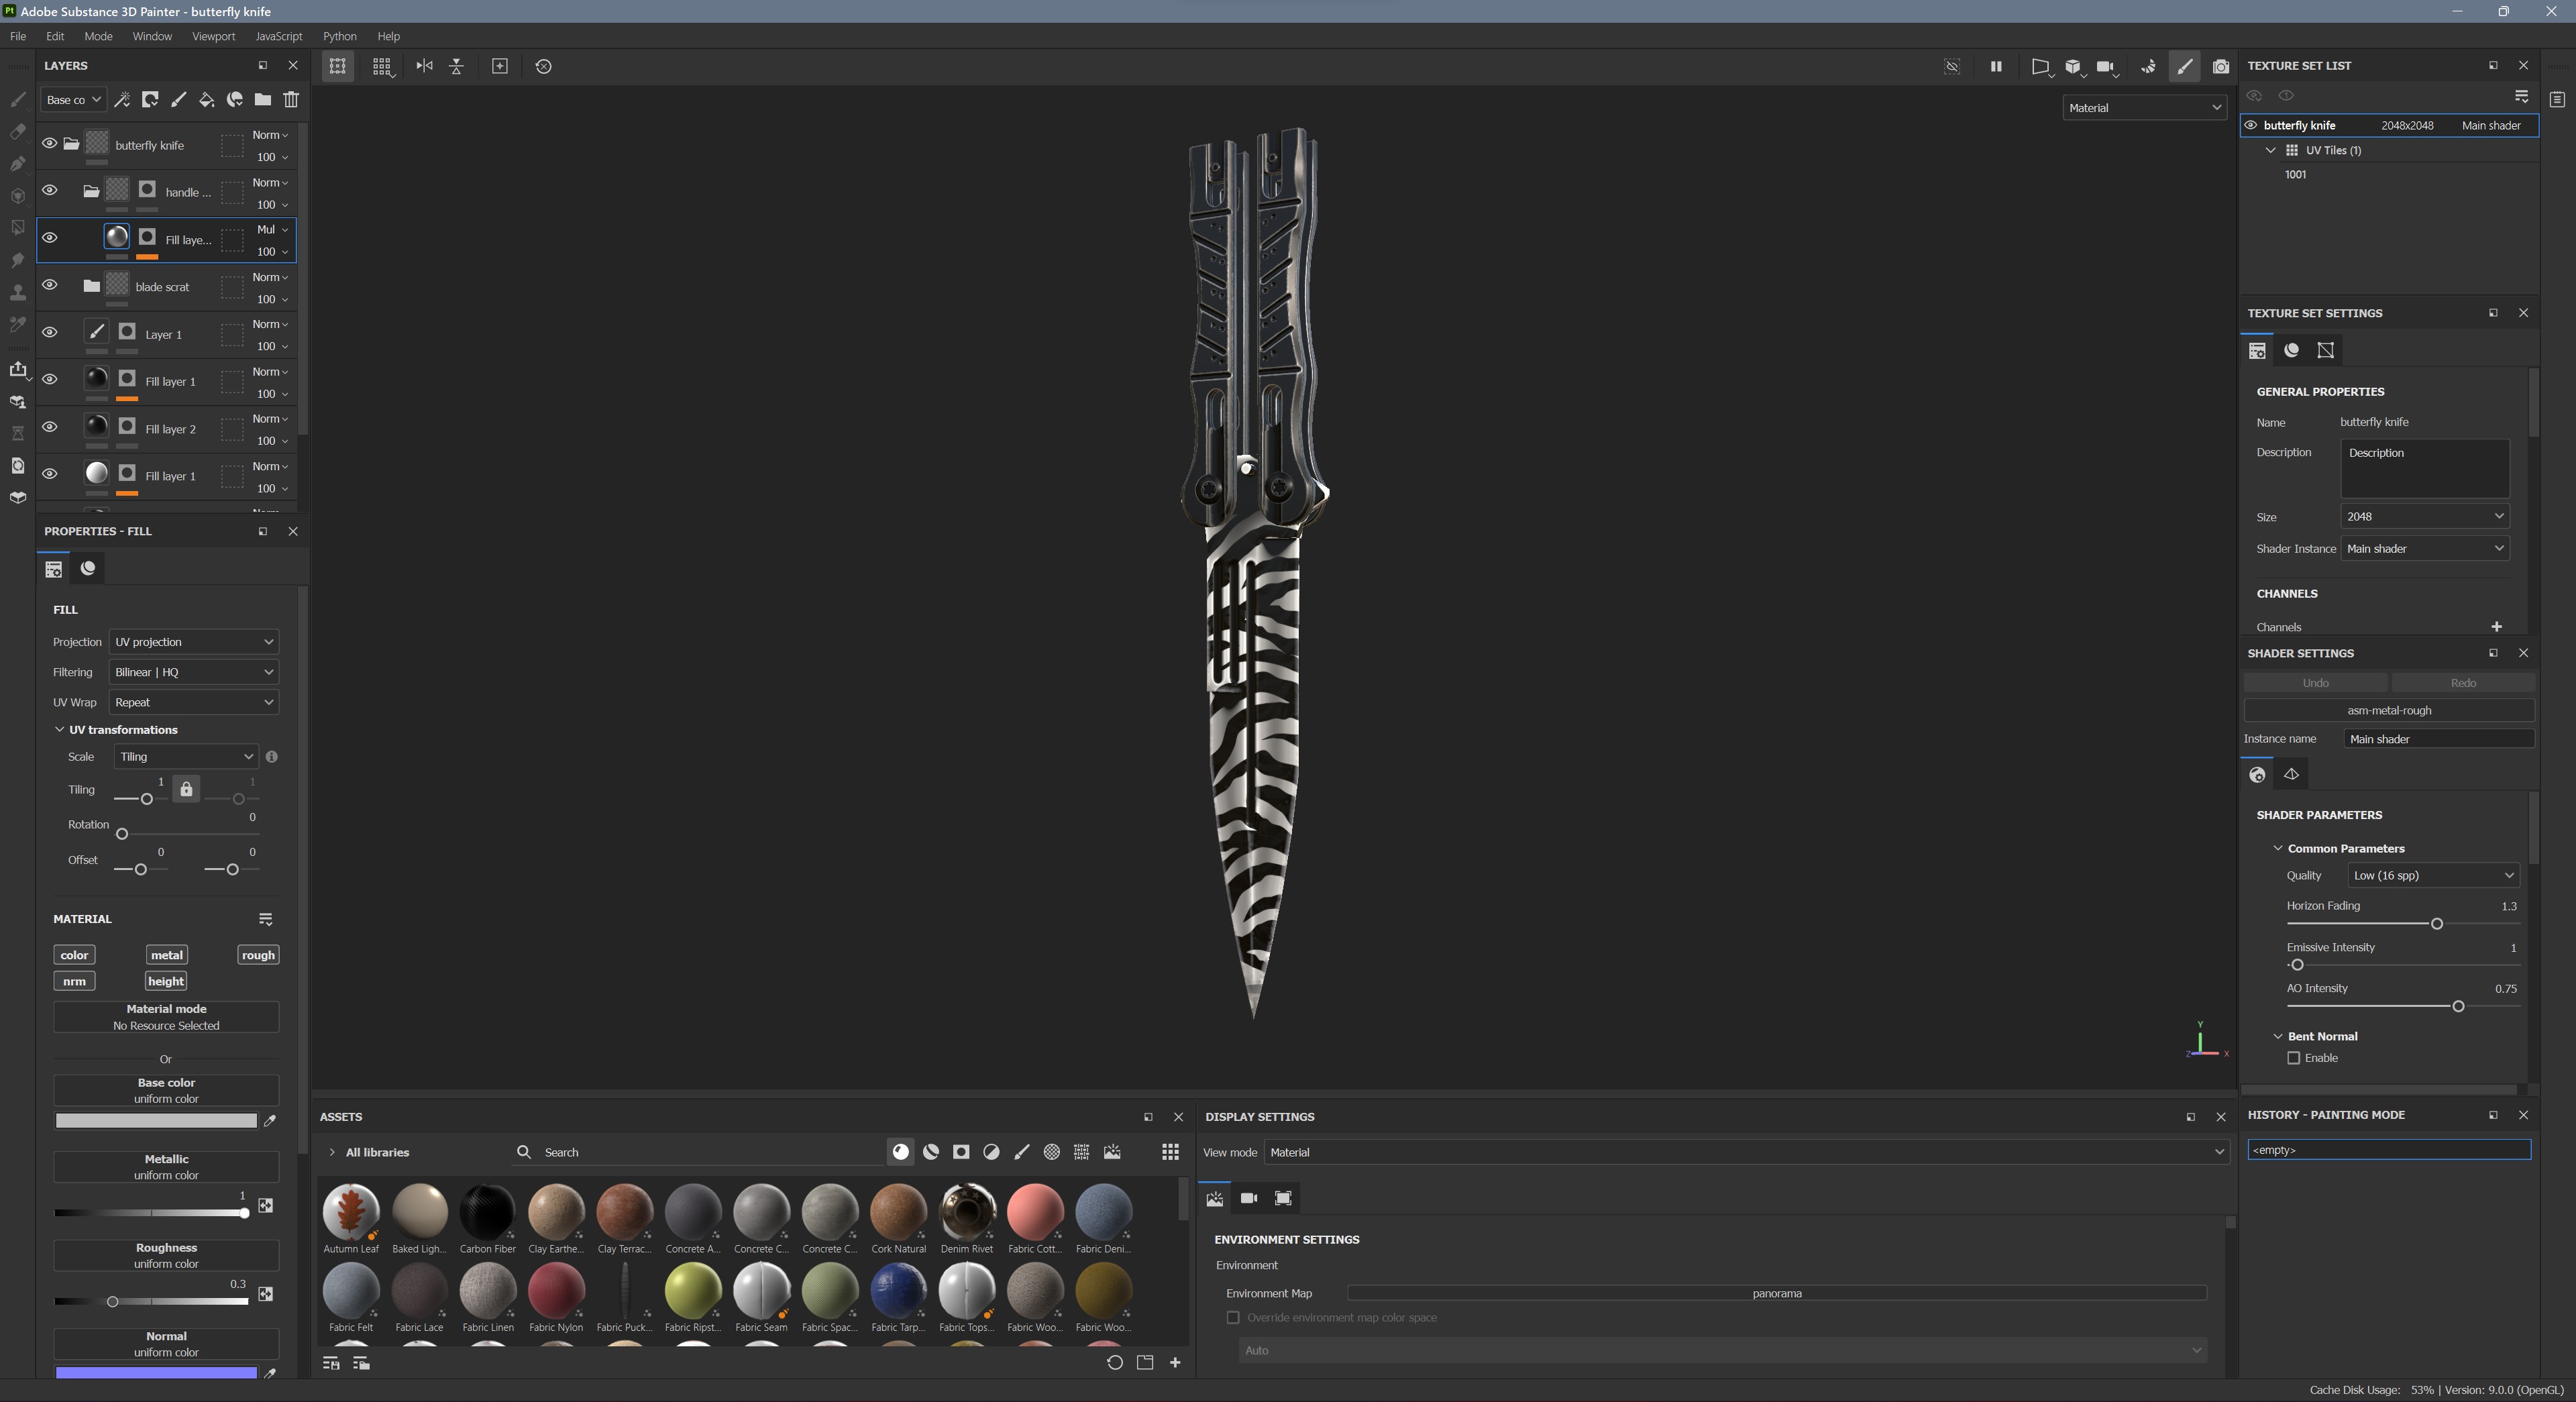Image resolution: width=2576 pixels, height=1402 pixels.
Task: Open the Python menu
Action: coord(339,36)
